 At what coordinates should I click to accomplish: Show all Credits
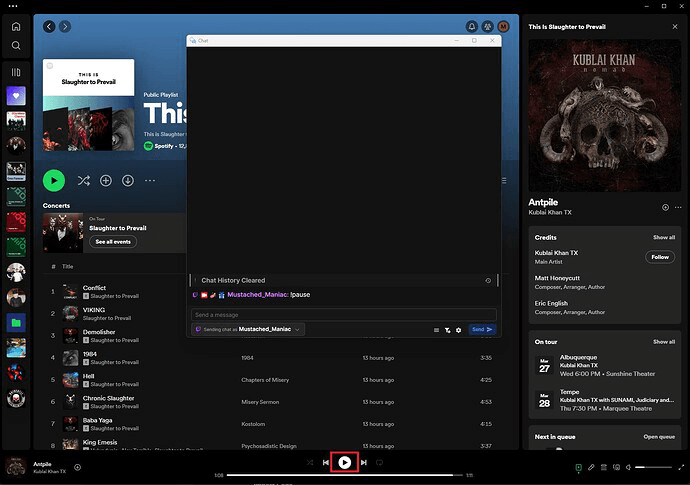point(664,237)
